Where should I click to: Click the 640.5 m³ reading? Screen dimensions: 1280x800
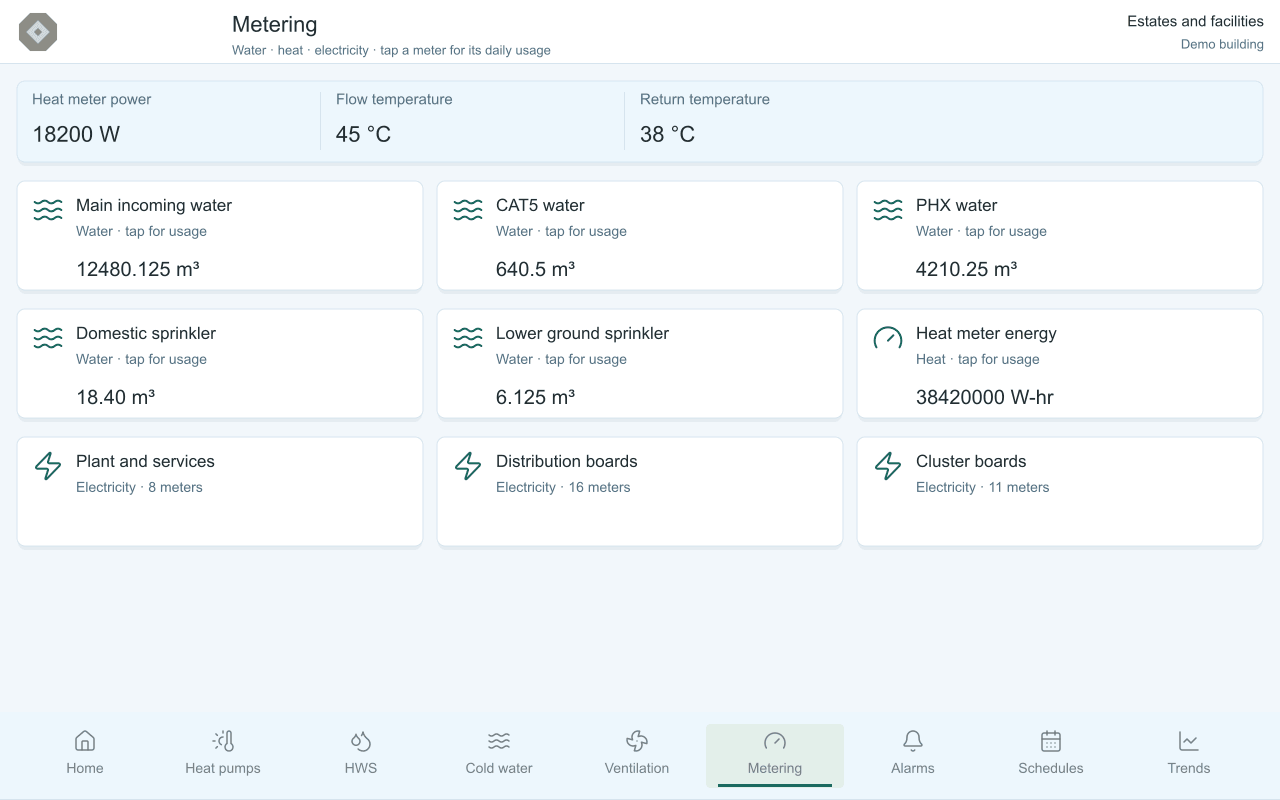pyautogui.click(x=535, y=269)
